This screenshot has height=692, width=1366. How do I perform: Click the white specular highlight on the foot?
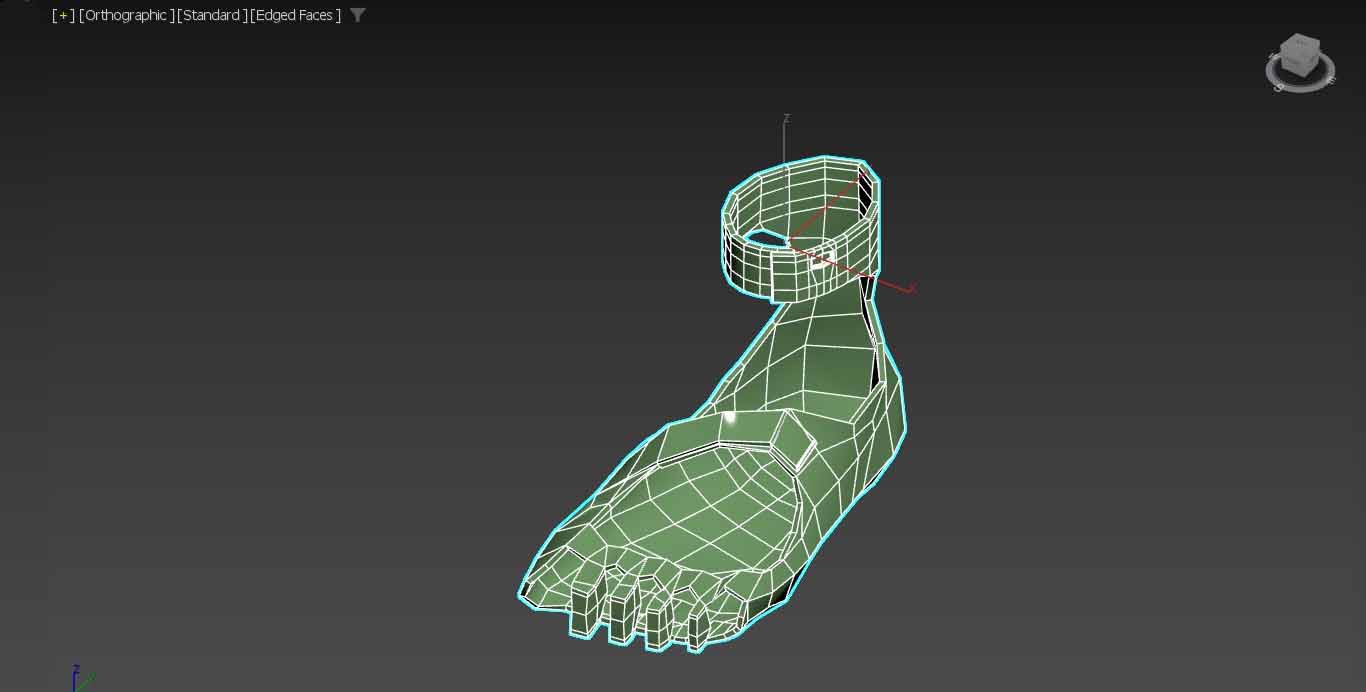730,417
